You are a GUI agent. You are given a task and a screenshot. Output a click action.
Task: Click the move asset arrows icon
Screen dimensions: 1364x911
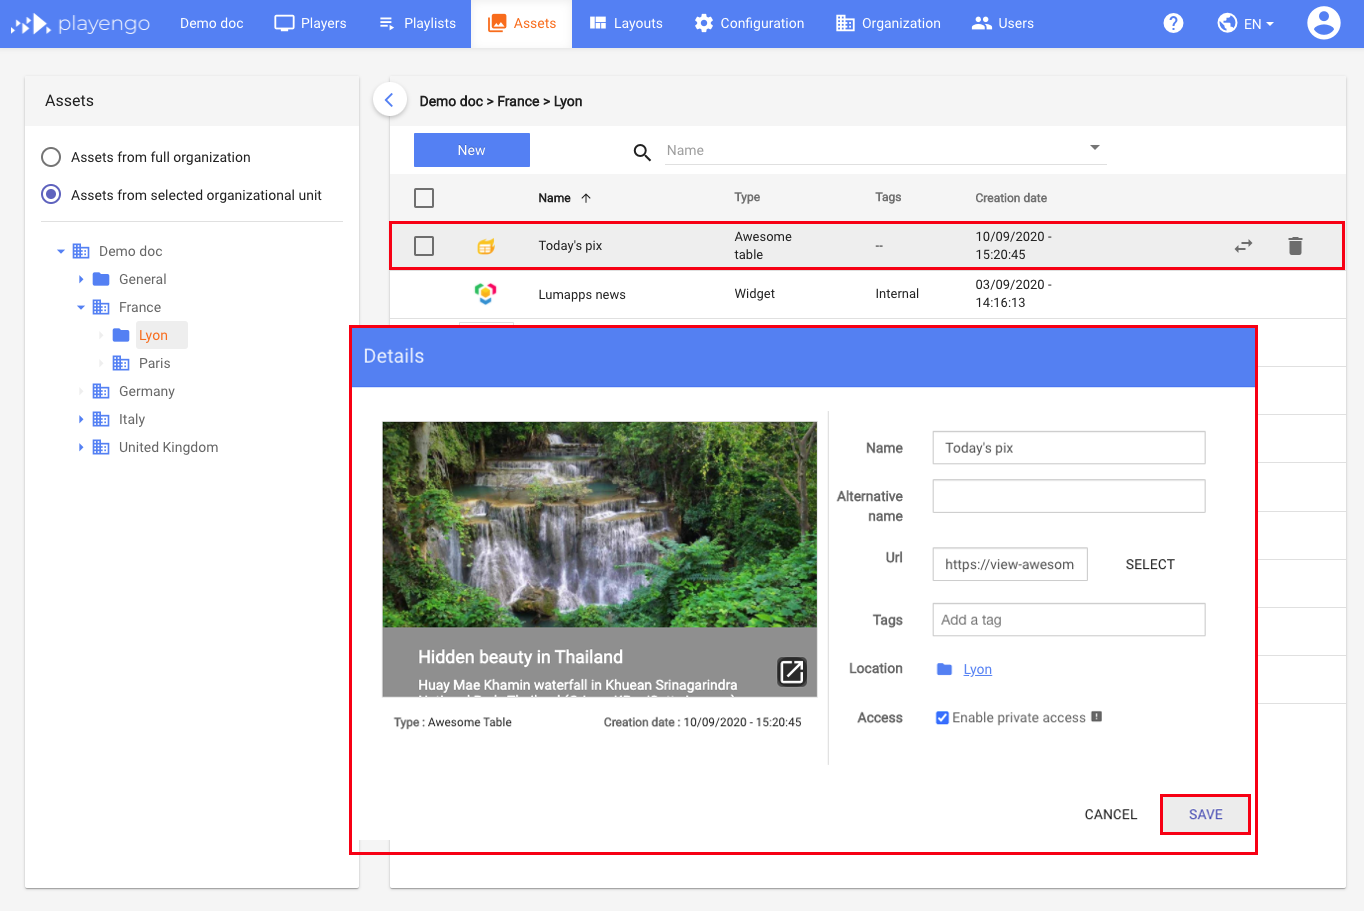point(1243,245)
